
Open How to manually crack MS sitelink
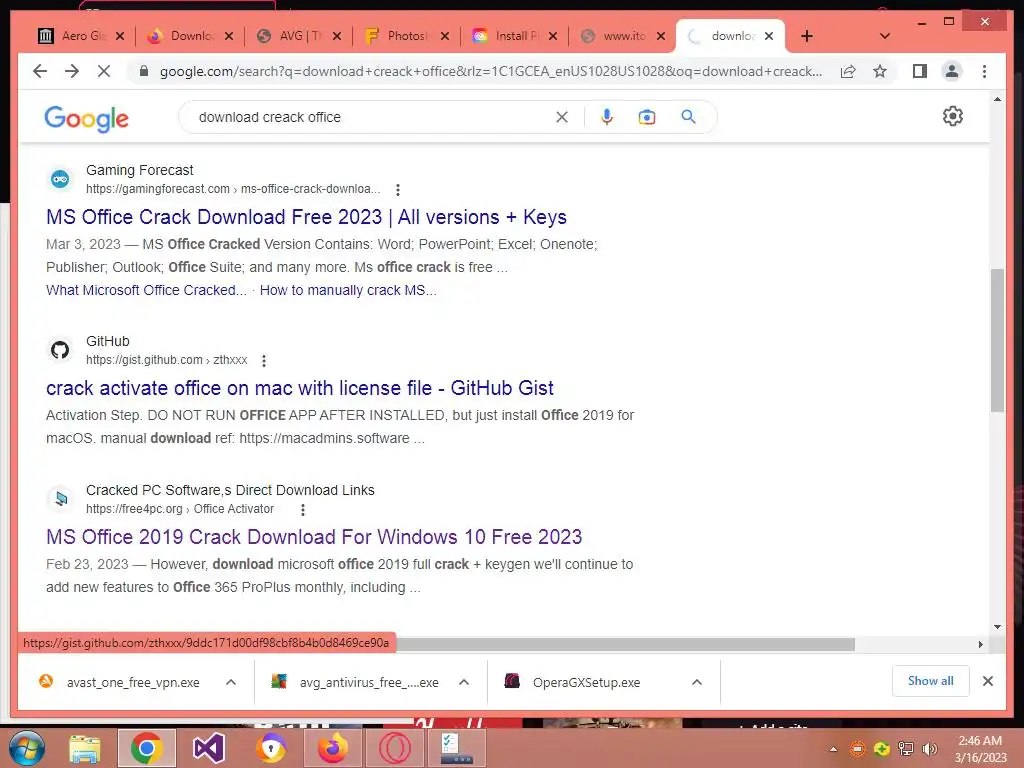(348, 290)
